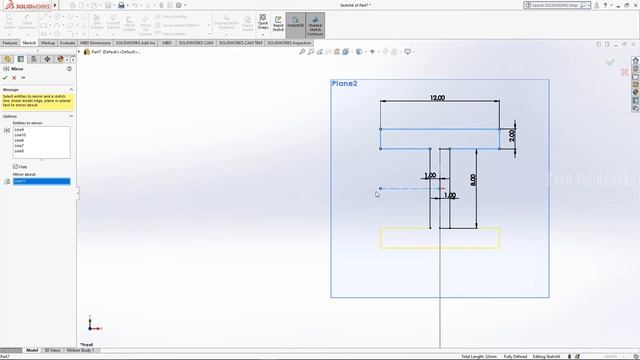Click the 12.00 dimension value

(x=437, y=98)
